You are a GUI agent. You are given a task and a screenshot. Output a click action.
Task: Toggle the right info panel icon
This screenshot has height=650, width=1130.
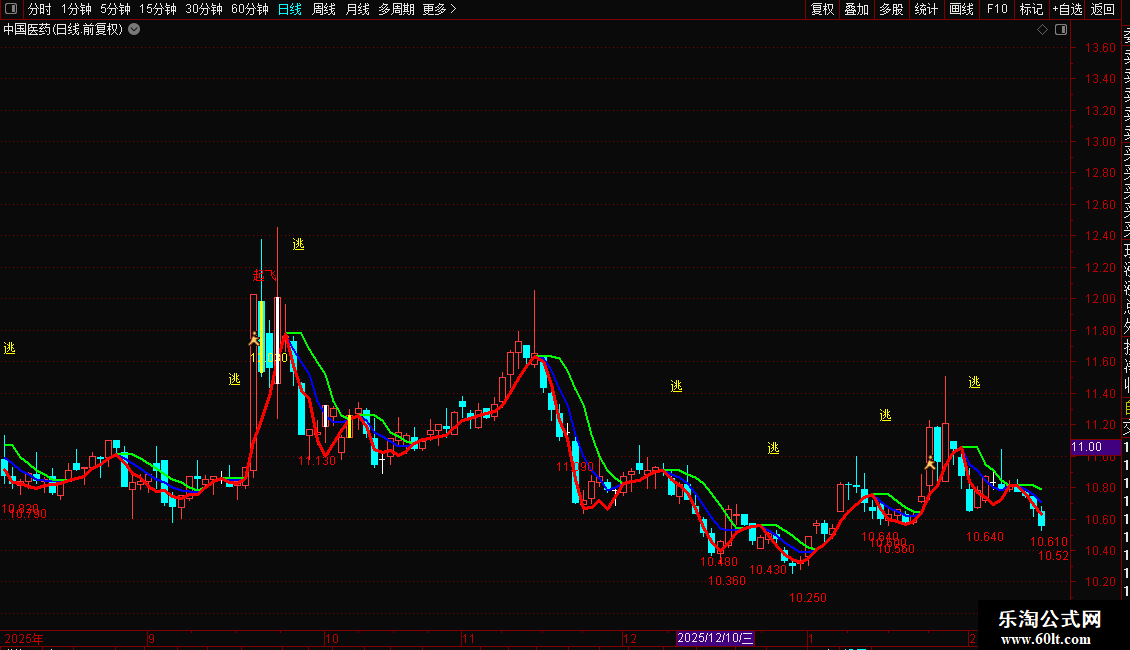point(1061,30)
